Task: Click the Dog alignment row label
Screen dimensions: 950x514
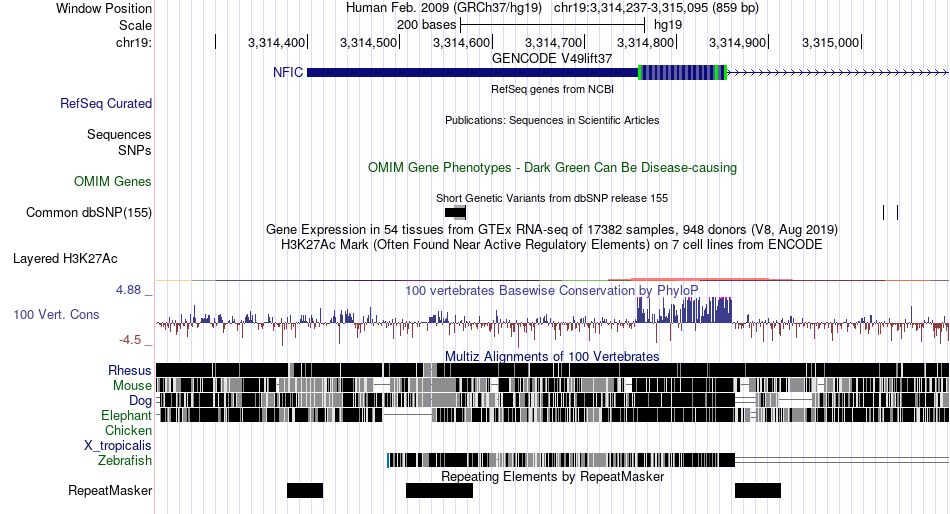Action: pyautogui.click(x=140, y=401)
